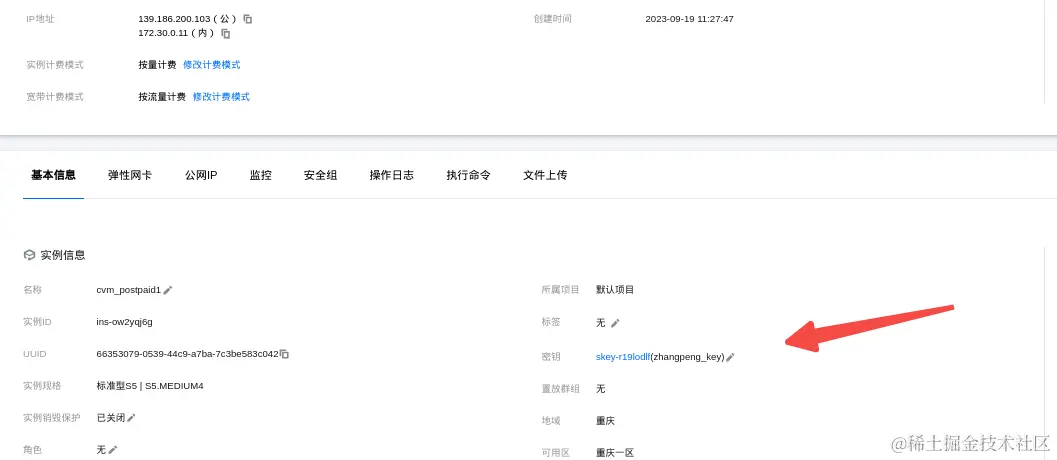Edit the 标签 pencil icon
Viewport: 1057px width, 460px height.
click(615, 323)
